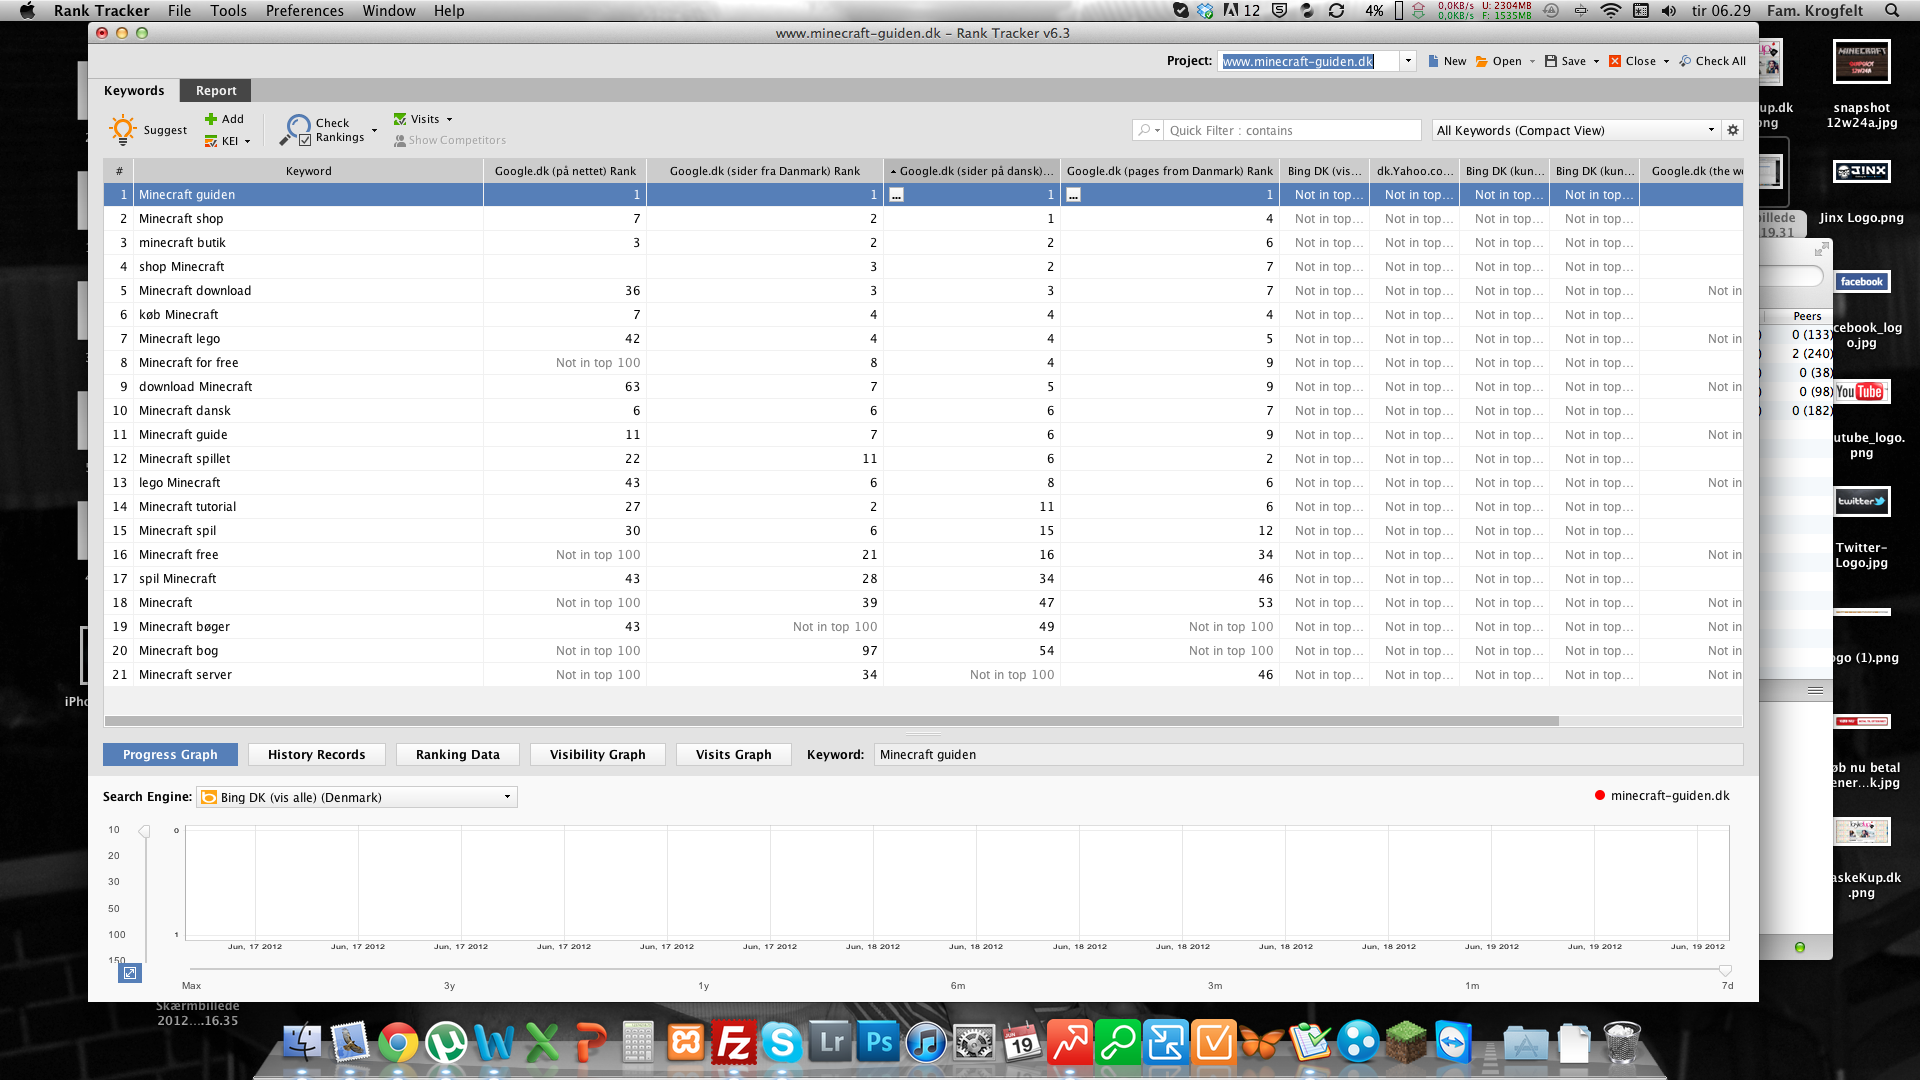Screen dimensions: 1920x1080
Task: Switch to the Ranking Data tab
Action: coord(457,754)
